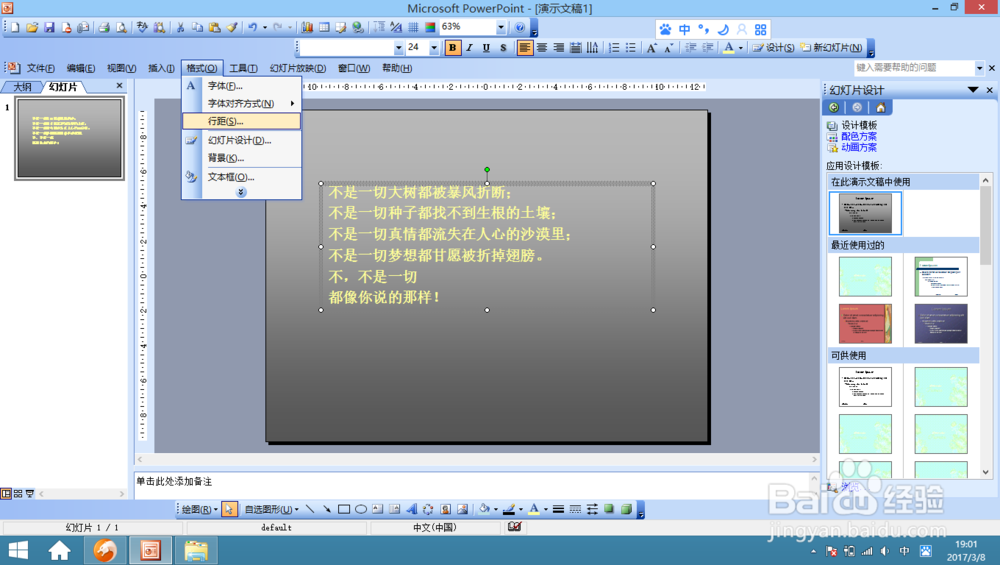Image resolution: width=1000 pixels, height=565 pixels.
Task: Toggle Italic formatting
Action: point(469,48)
